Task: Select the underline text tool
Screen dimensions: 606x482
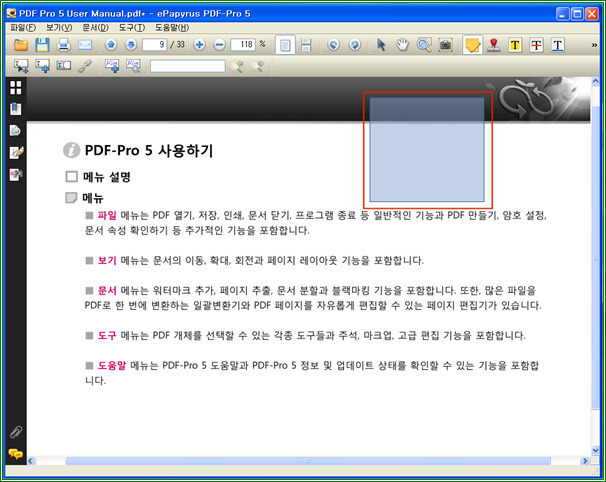Action: pos(557,45)
